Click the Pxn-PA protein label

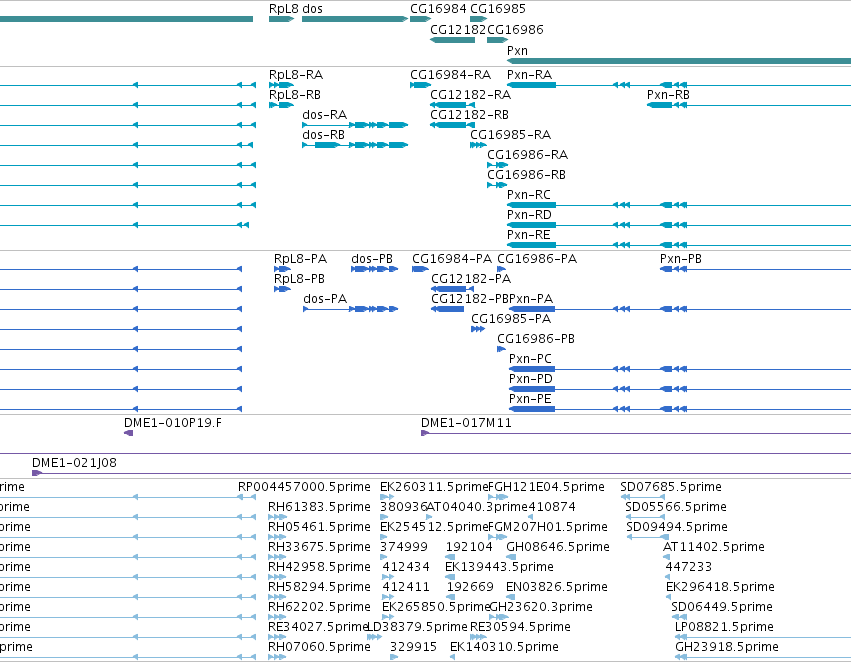tap(531, 299)
